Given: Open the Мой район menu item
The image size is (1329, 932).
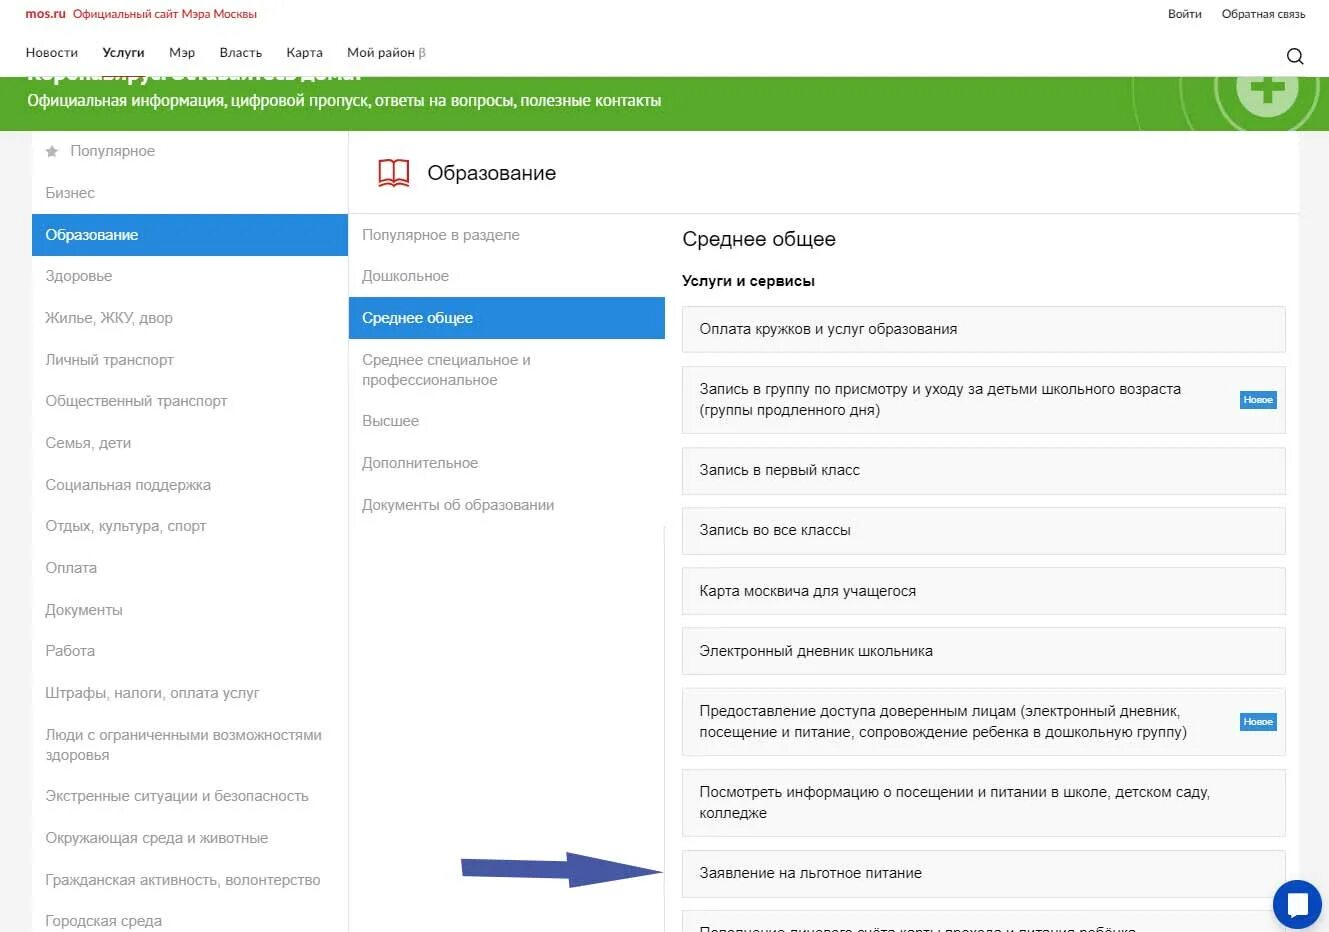Looking at the screenshot, I should pyautogui.click(x=386, y=53).
